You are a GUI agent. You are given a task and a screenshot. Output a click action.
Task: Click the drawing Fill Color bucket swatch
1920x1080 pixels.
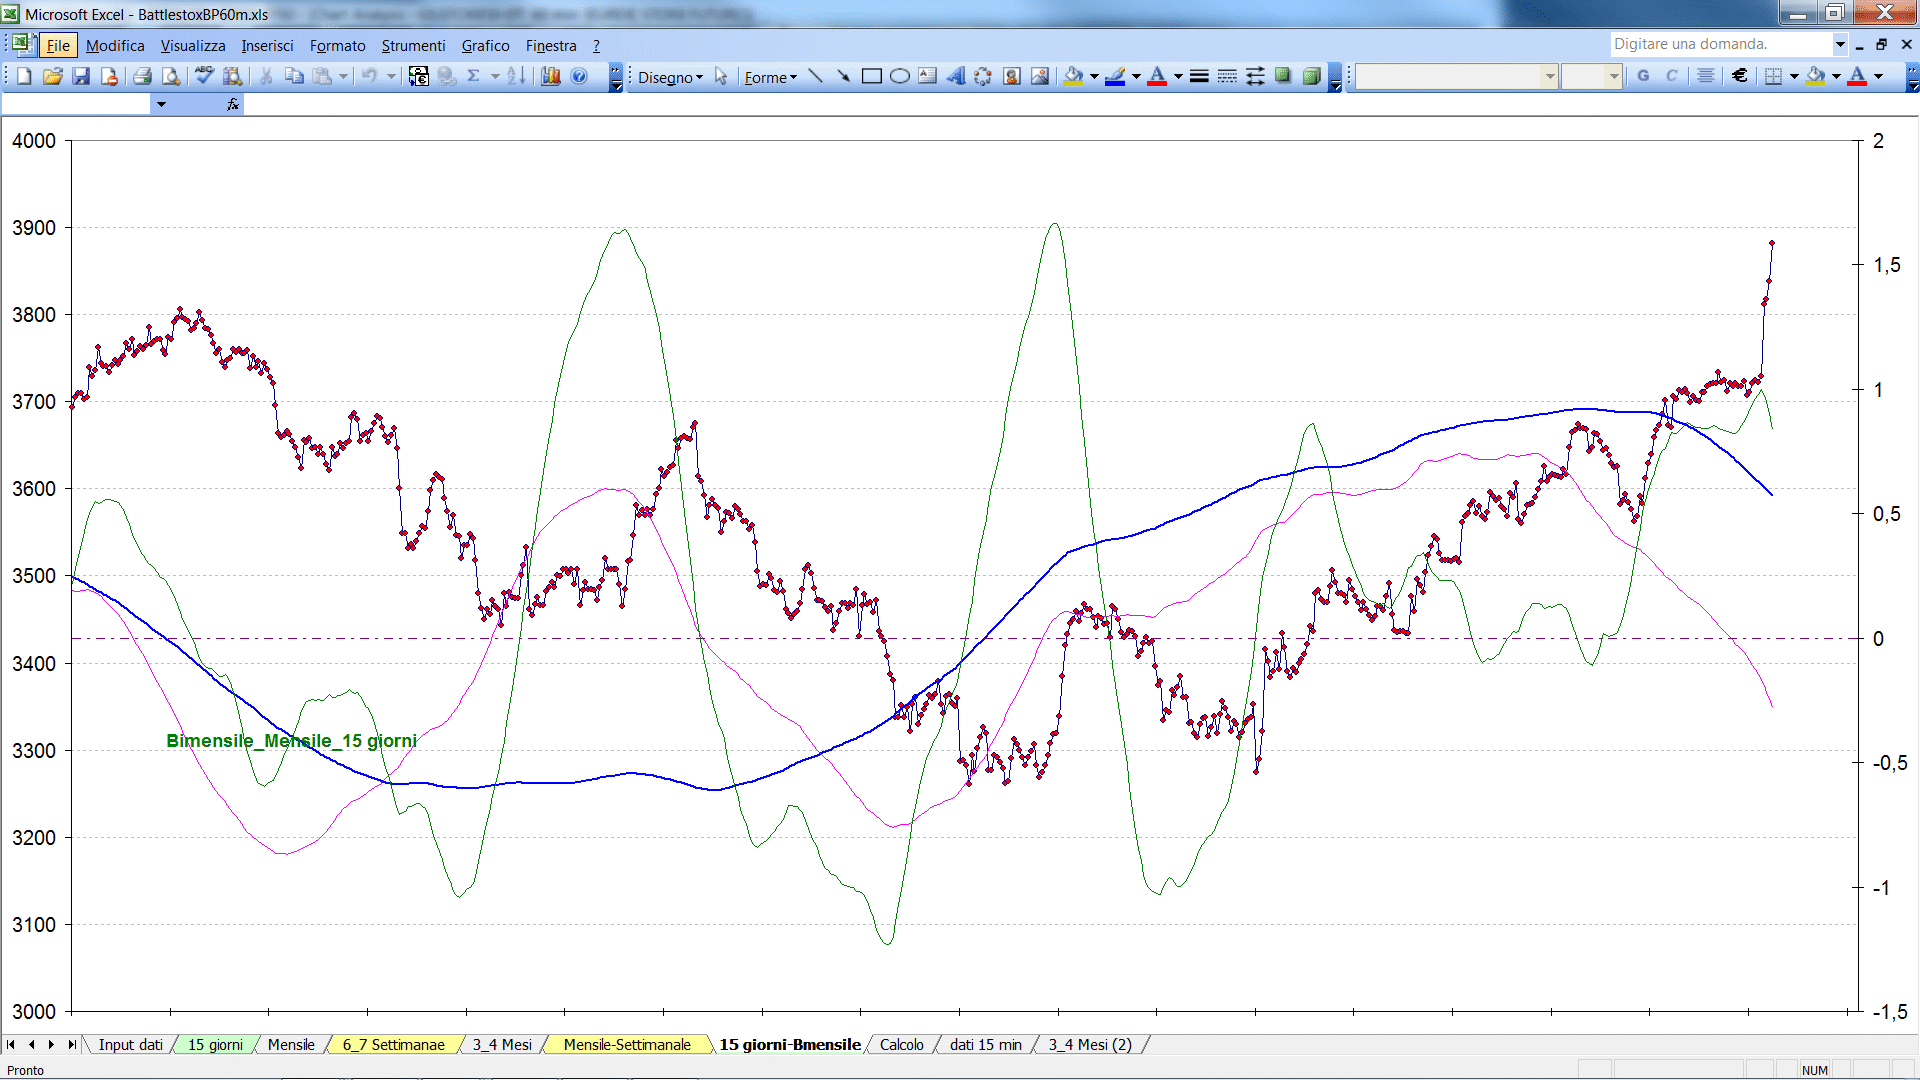[1074, 76]
